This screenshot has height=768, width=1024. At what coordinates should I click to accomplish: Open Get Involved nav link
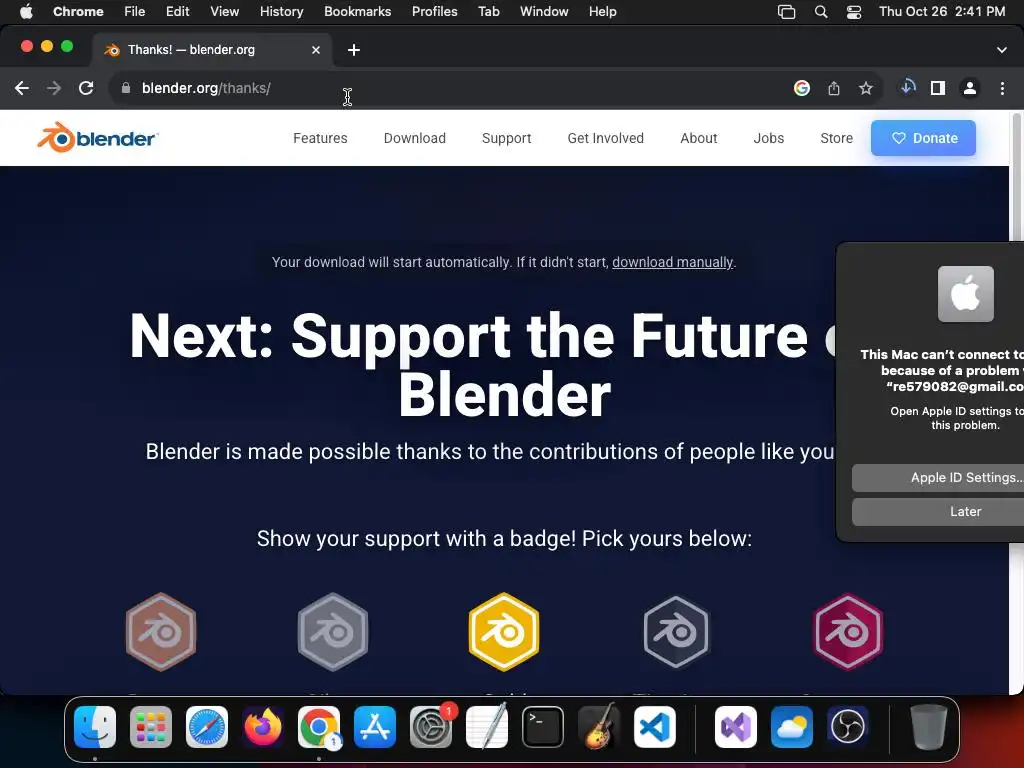(605, 138)
